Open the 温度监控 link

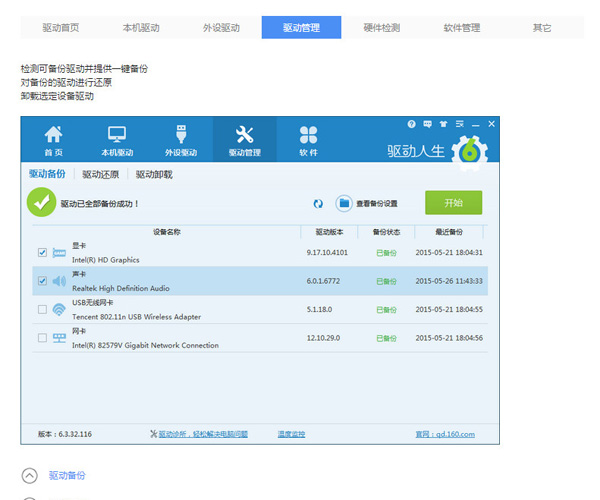291,434
